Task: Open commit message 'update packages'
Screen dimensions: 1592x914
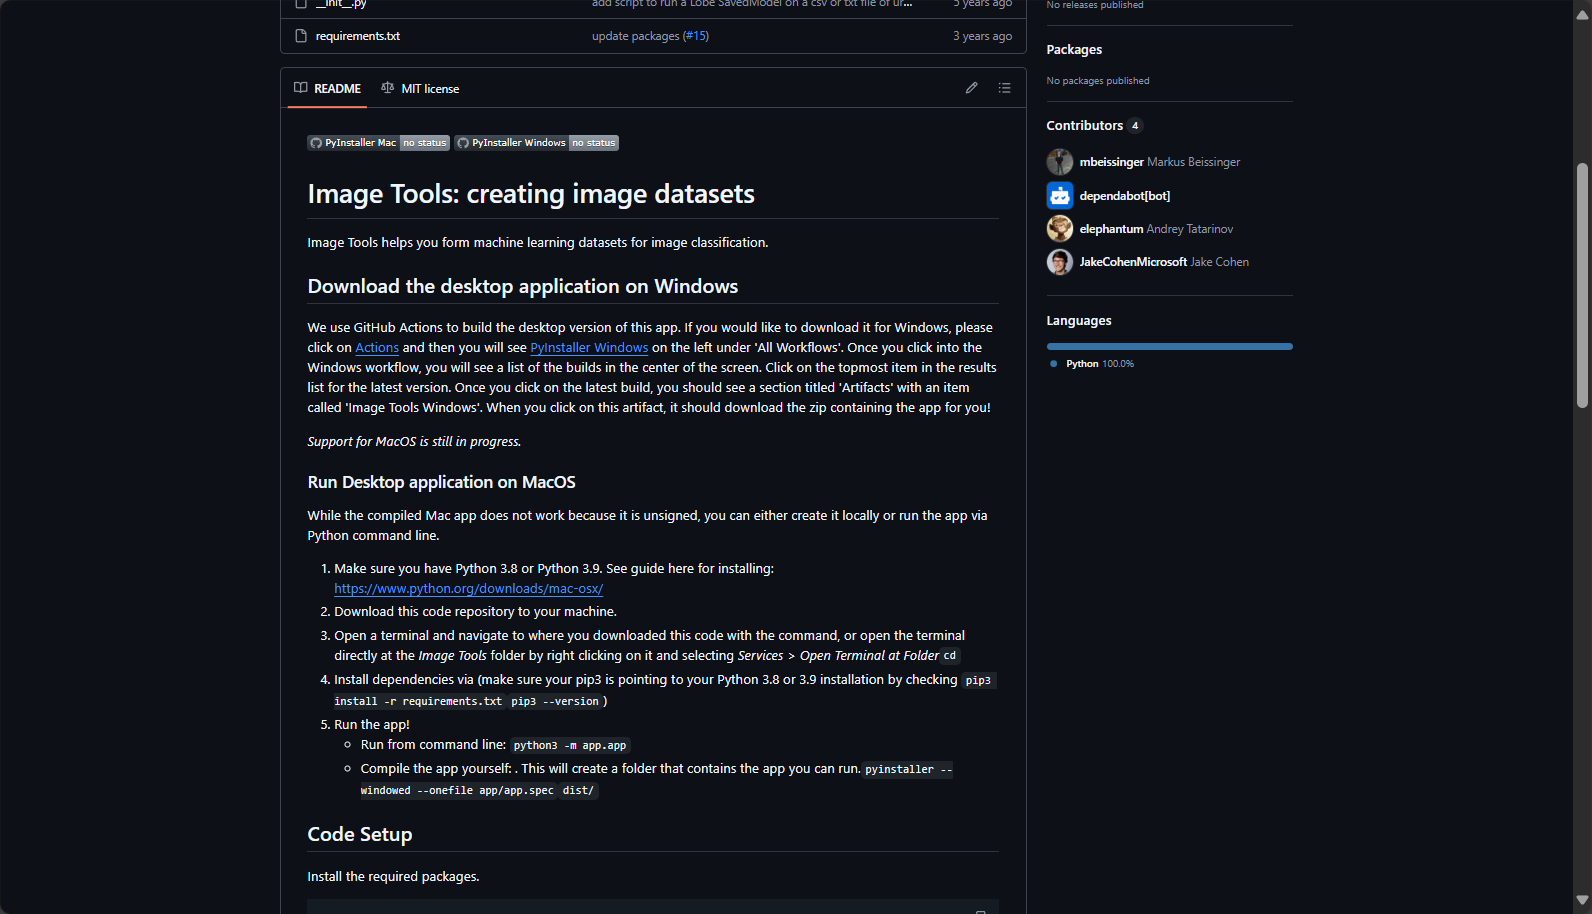Action: click(x=635, y=36)
